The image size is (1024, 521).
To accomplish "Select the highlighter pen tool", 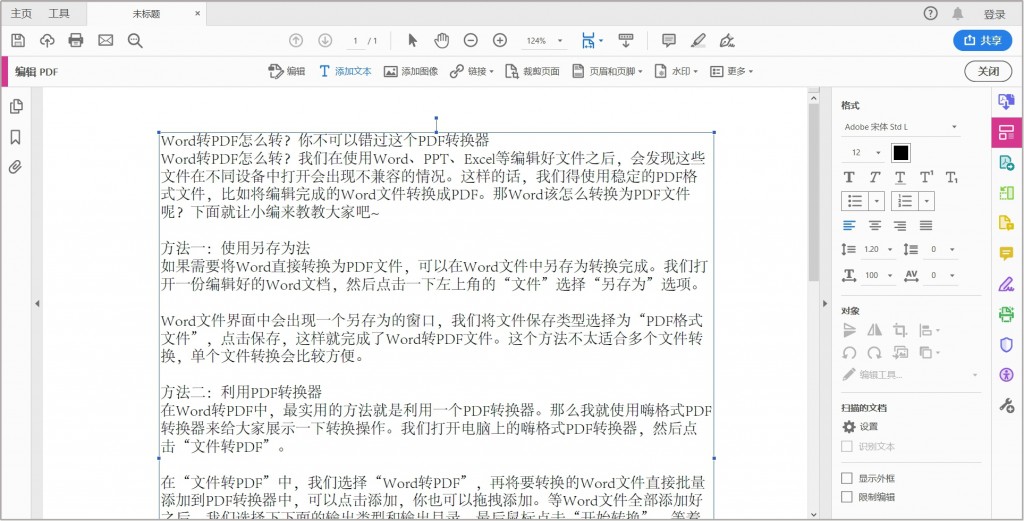I will point(698,40).
